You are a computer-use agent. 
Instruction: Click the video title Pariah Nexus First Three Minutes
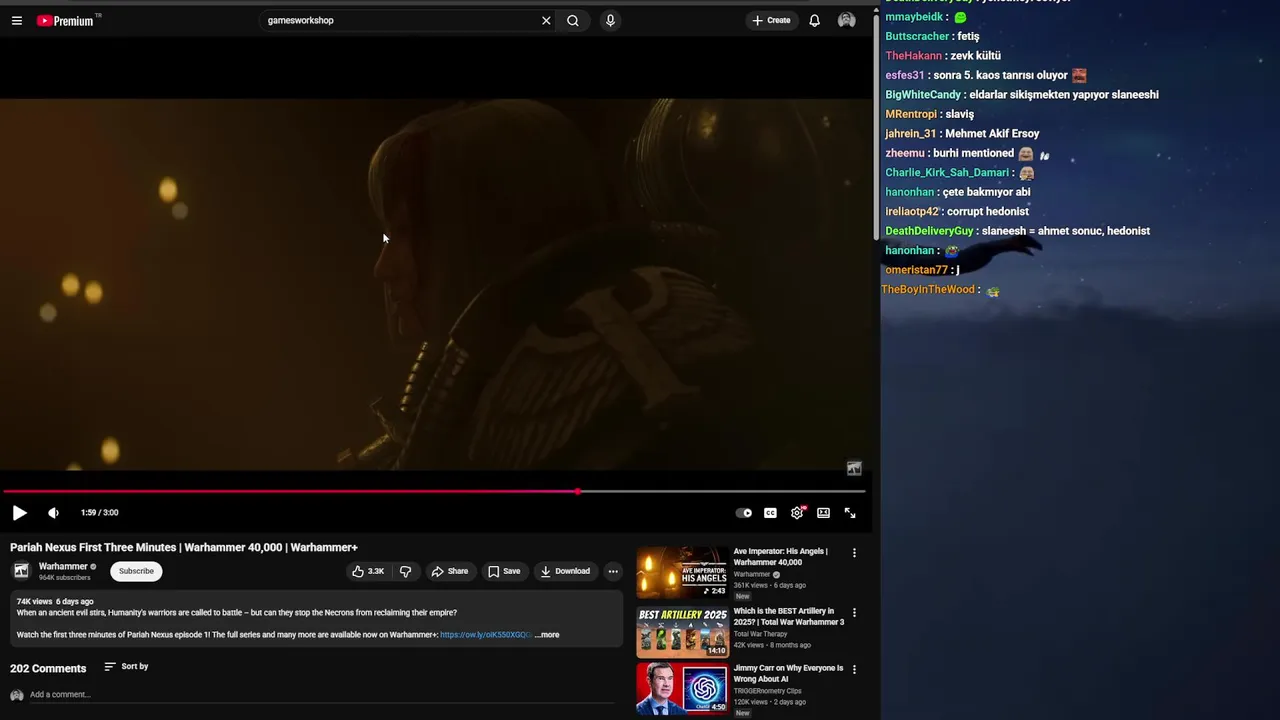[184, 547]
